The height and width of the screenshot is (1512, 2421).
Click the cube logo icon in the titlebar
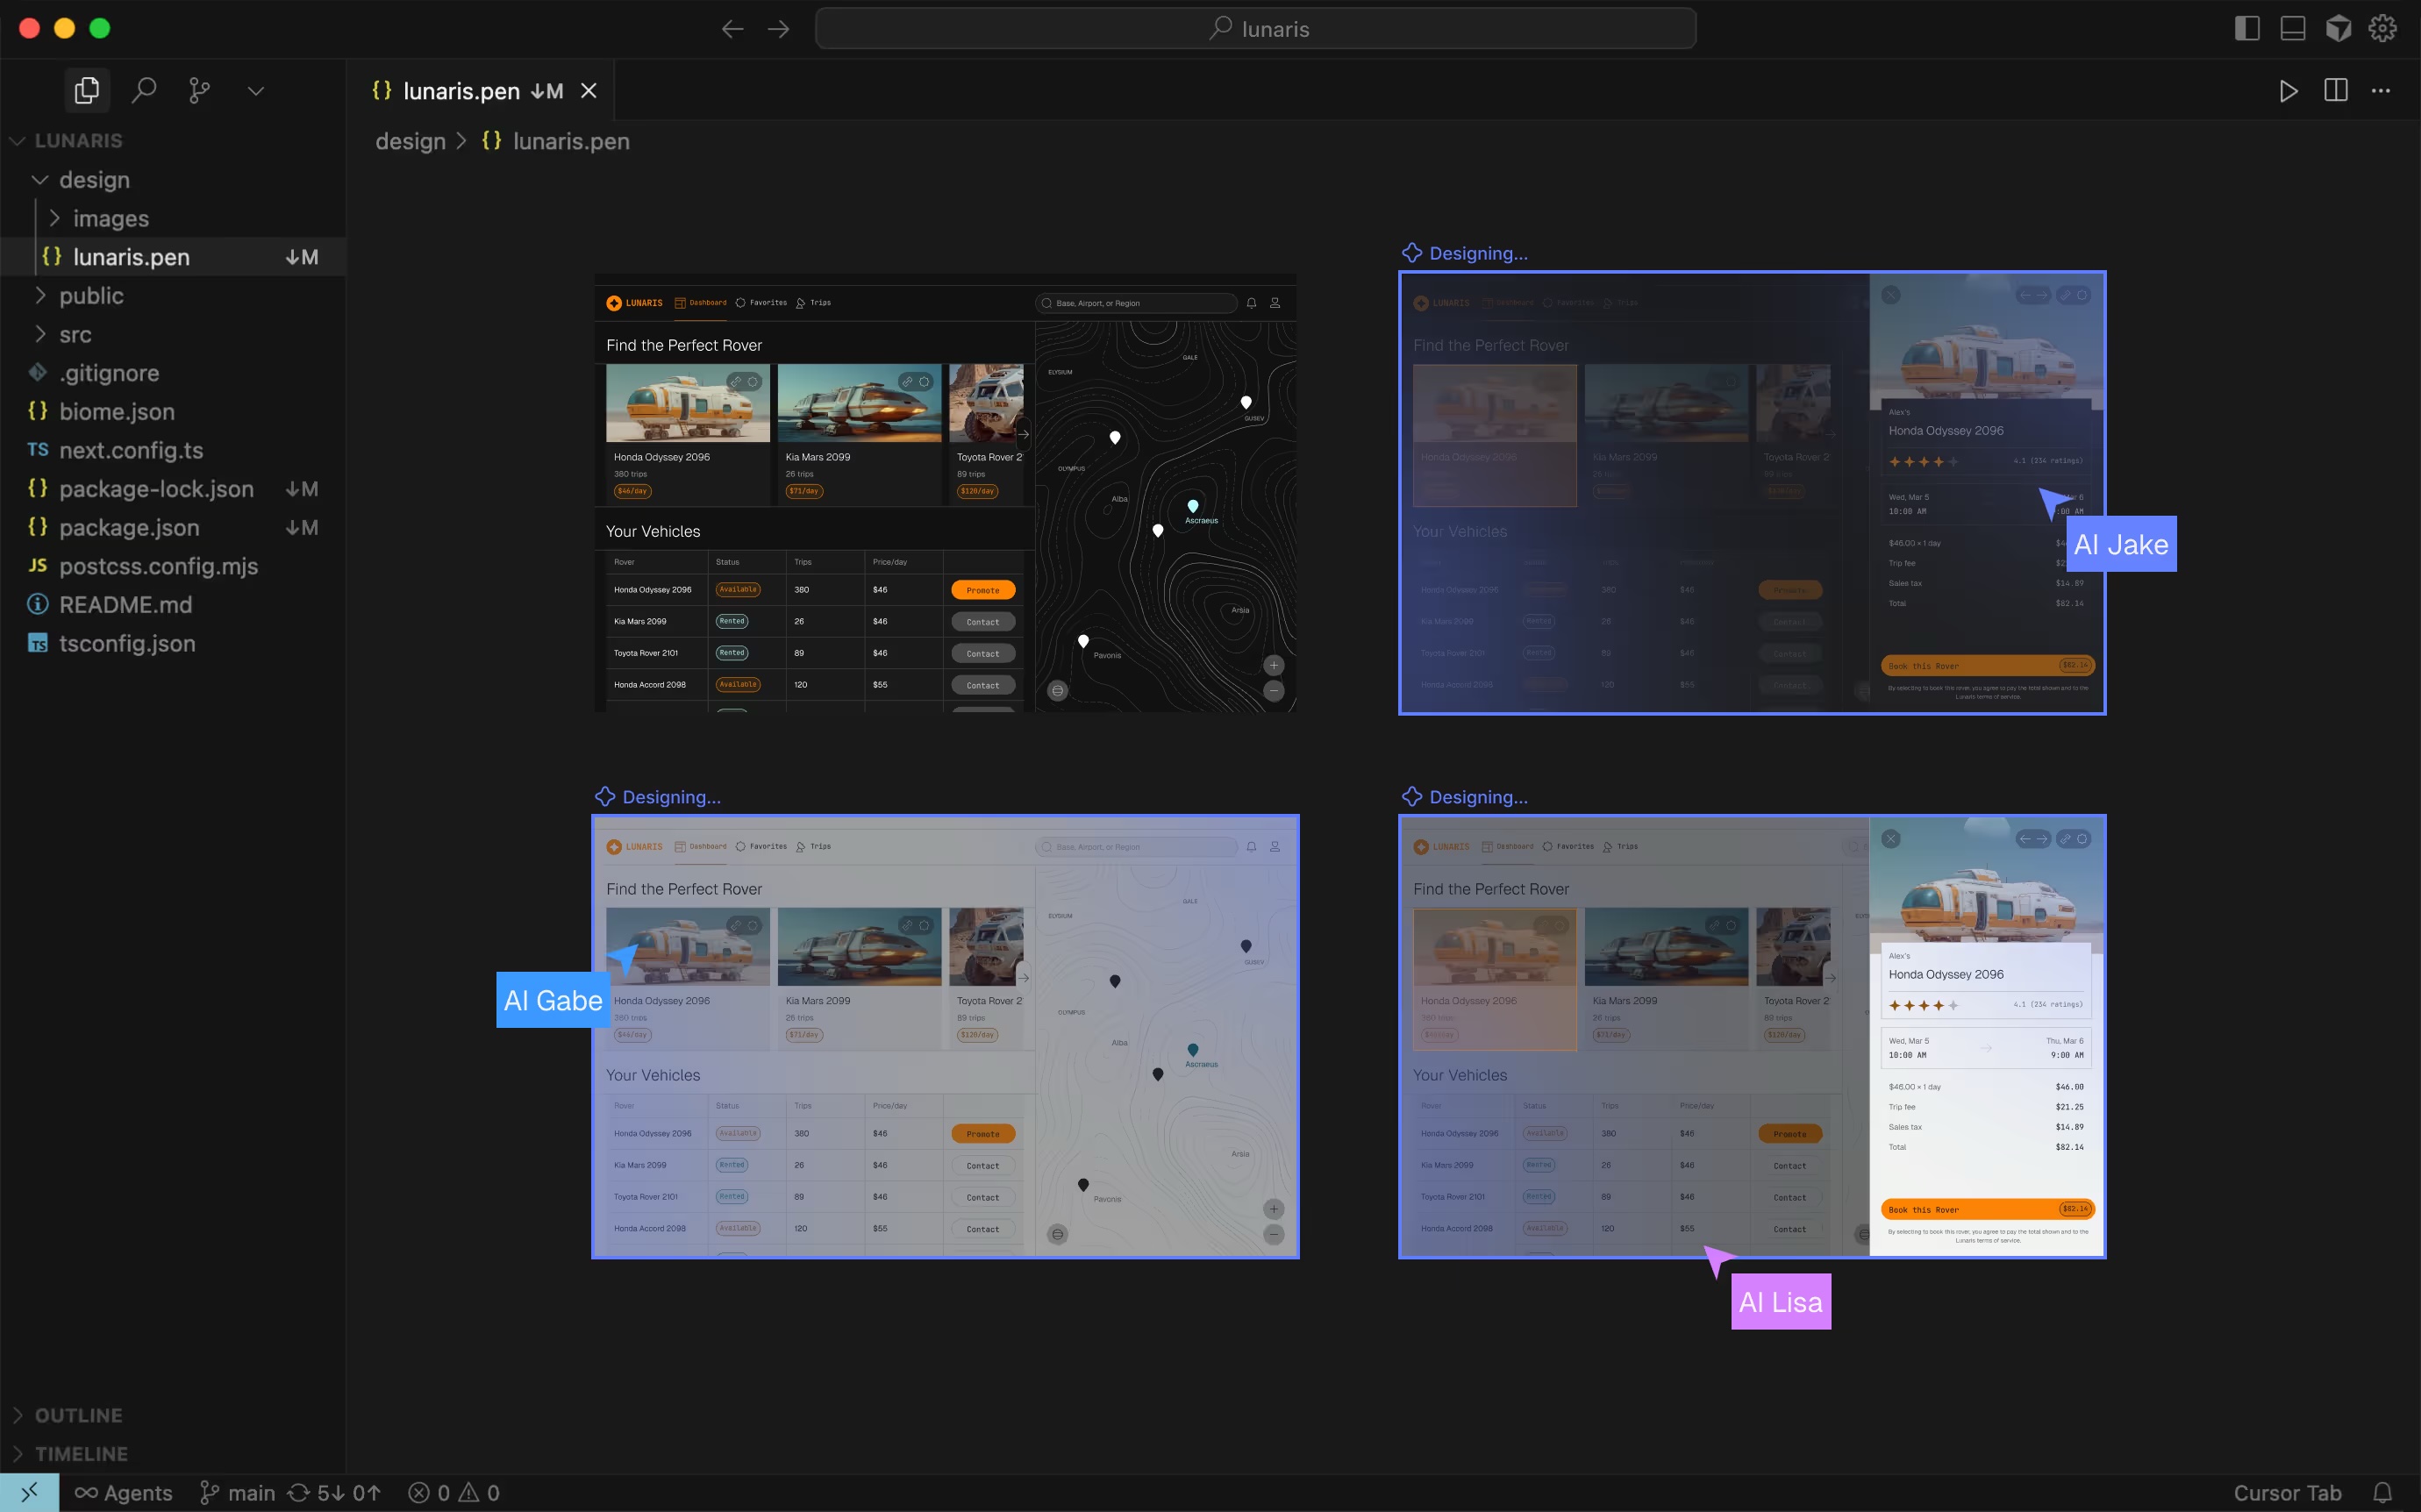pos(2338,28)
